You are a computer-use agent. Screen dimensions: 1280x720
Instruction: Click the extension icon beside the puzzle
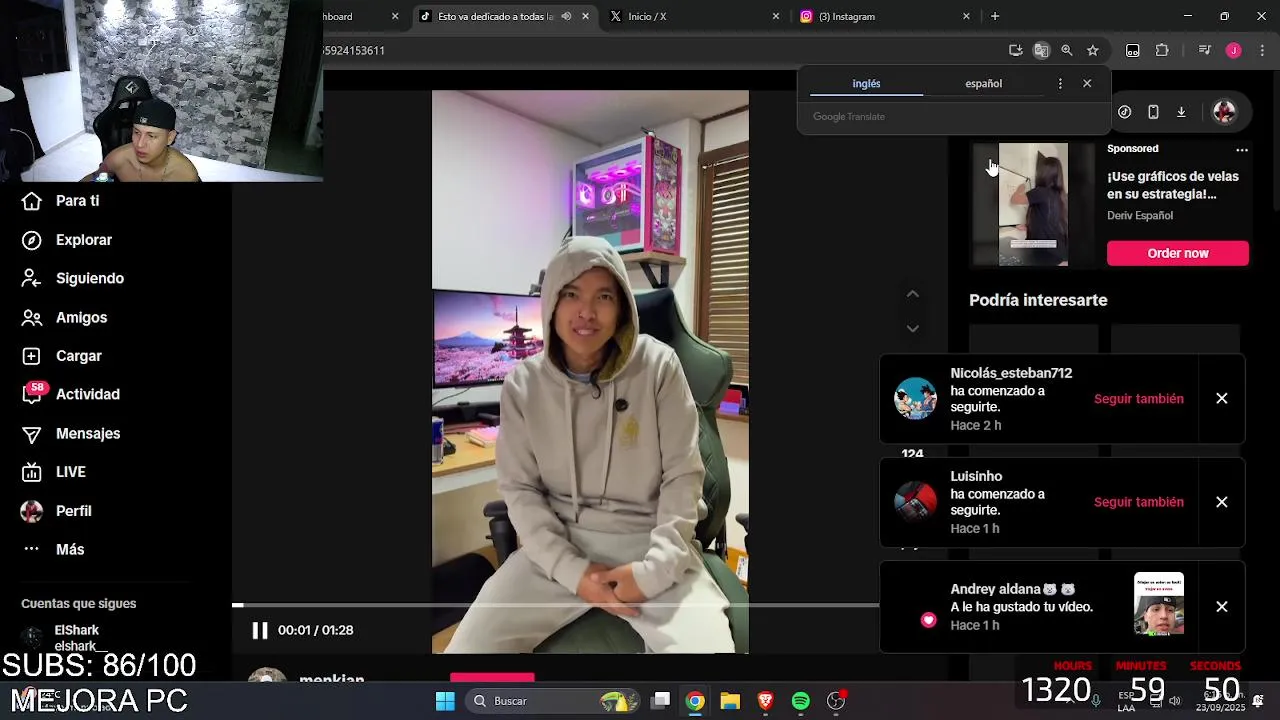[x=1133, y=50]
